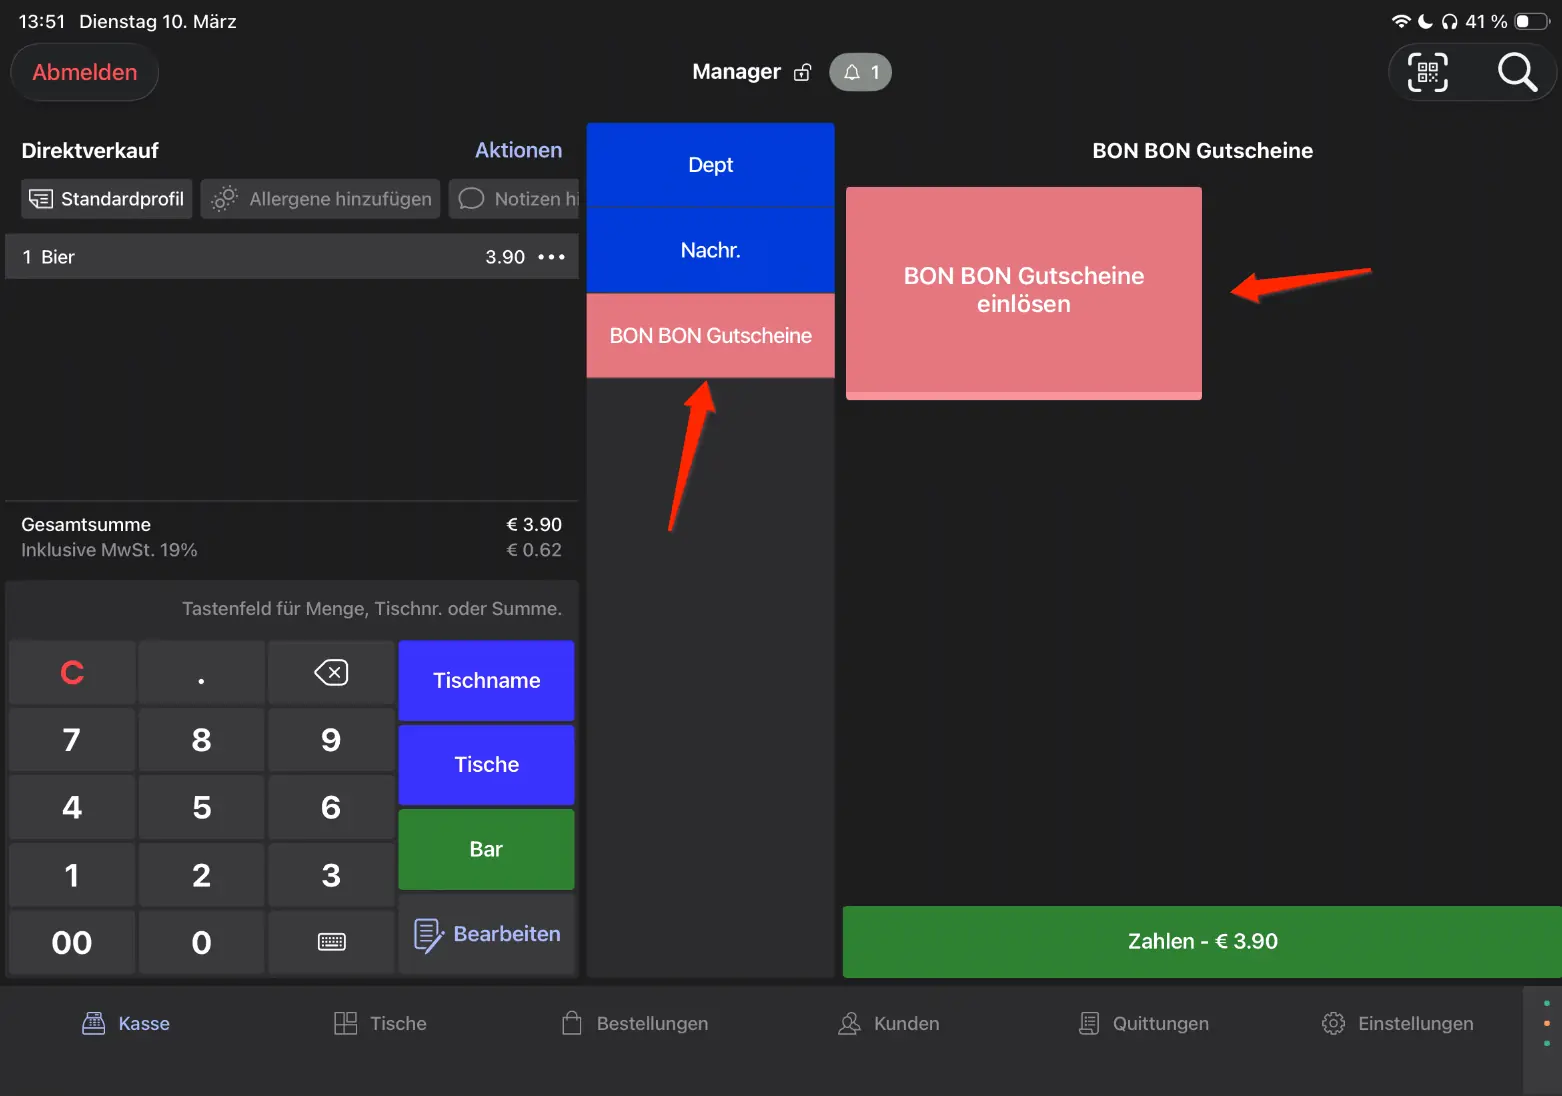Open the Aktionen menu
The height and width of the screenshot is (1096, 1562).
[x=518, y=150]
